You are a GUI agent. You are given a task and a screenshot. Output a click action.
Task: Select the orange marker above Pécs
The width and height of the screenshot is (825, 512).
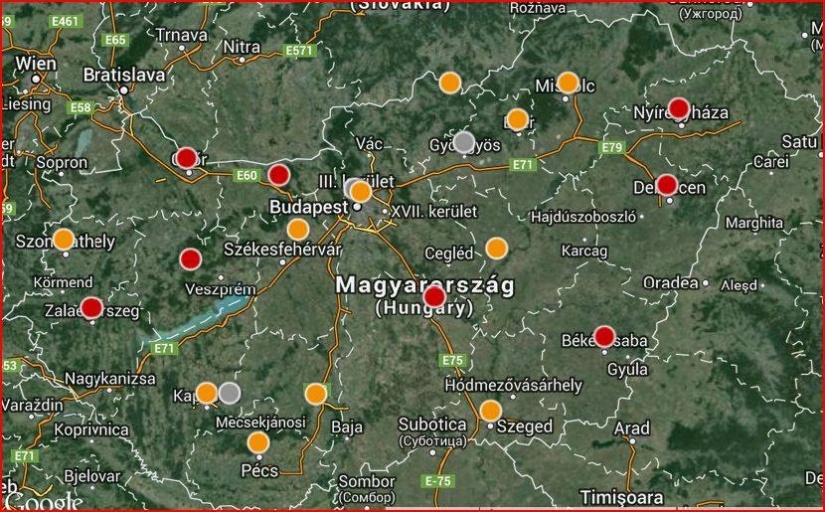(x=258, y=442)
